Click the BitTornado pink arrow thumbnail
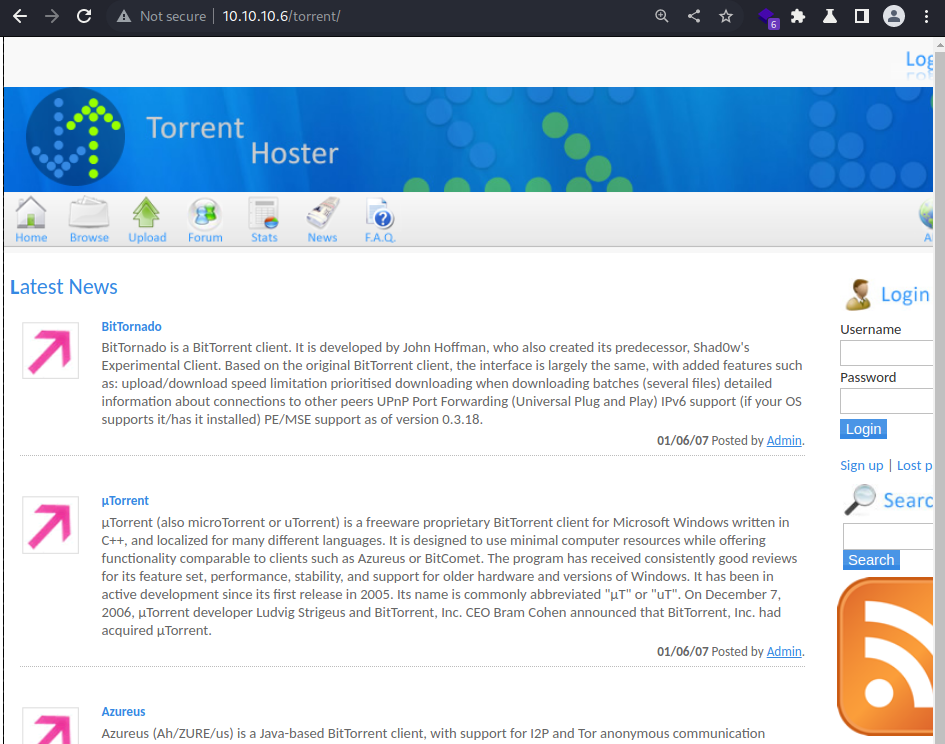 [x=51, y=350]
